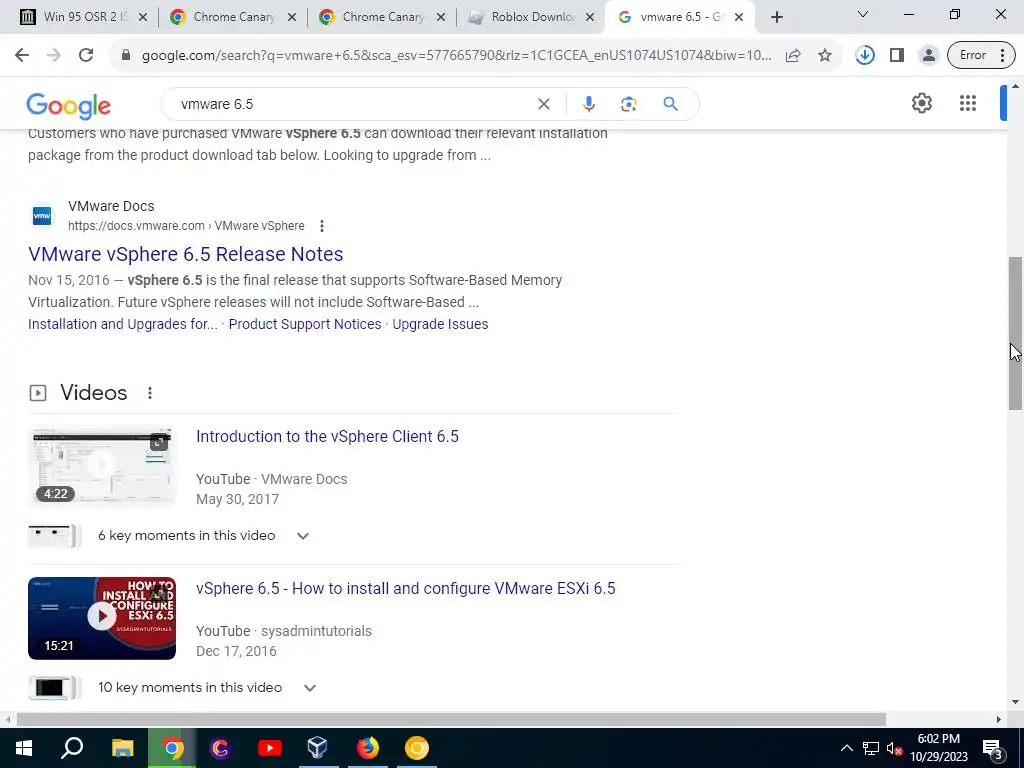Screen dimensions: 1024x768
Task: Open Introduction to the vSphere Client 6.5 video
Action: click(x=327, y=436)
